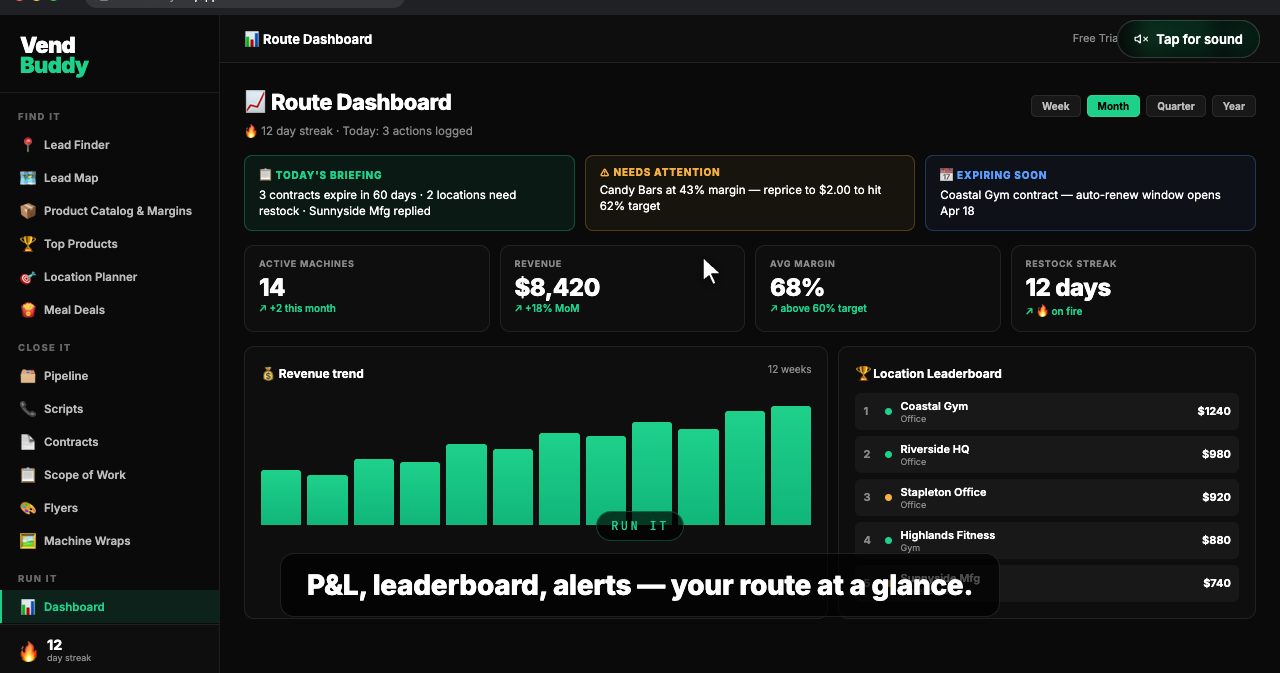Screen dimensions: 1280x673
Task: Click the money bag icon by Revenue trend
Action: click(x=268, y=374)
